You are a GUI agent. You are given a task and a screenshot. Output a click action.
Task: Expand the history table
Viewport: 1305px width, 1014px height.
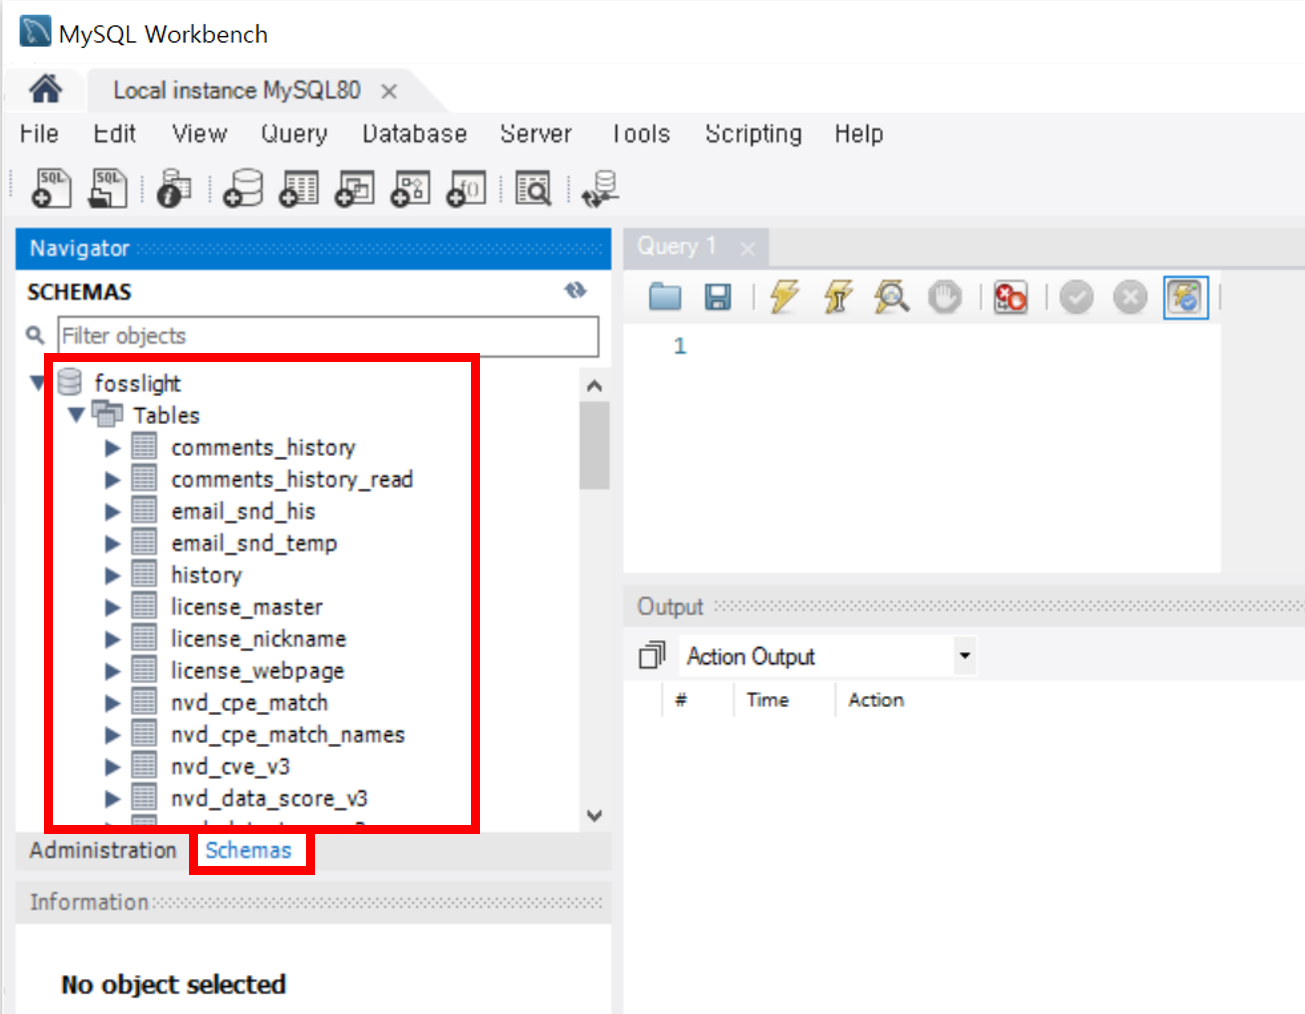click(x=112, y=575)
